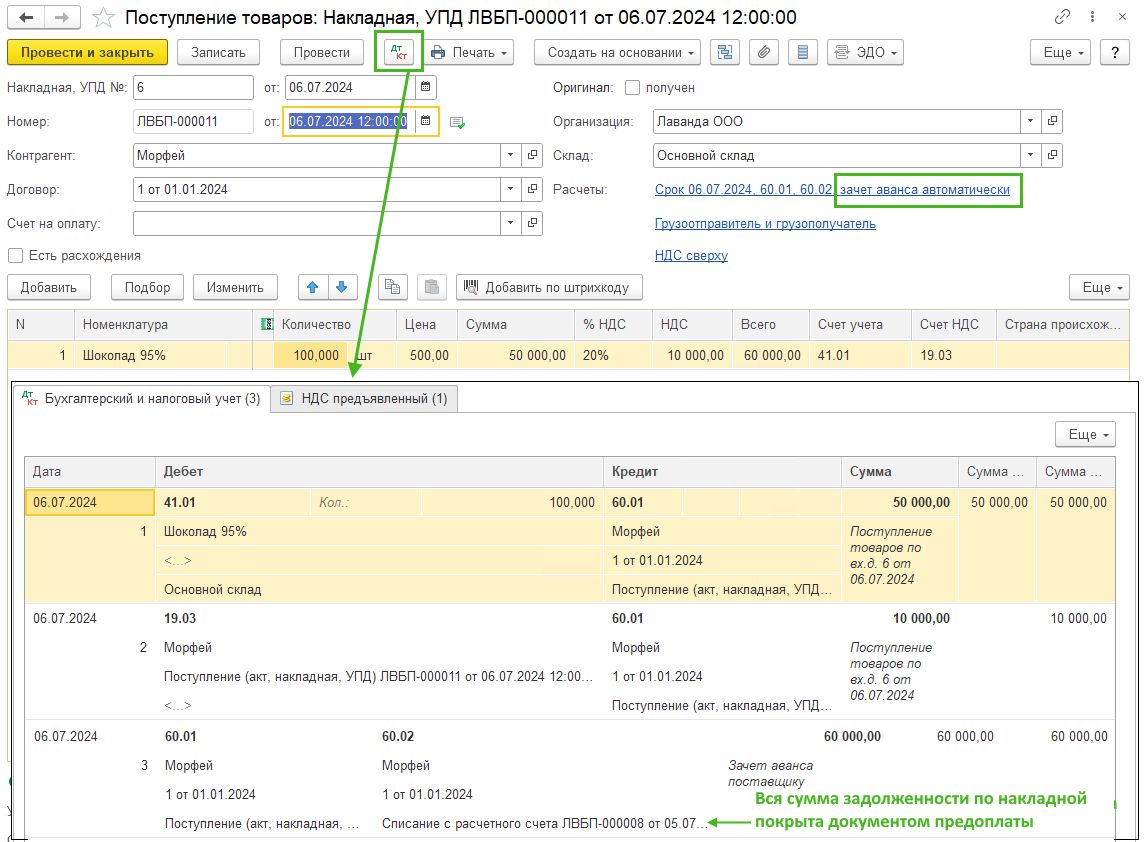Switch to НДС предъявленный tab
The width and height of the screenshot is (1148, 842).
364,398
